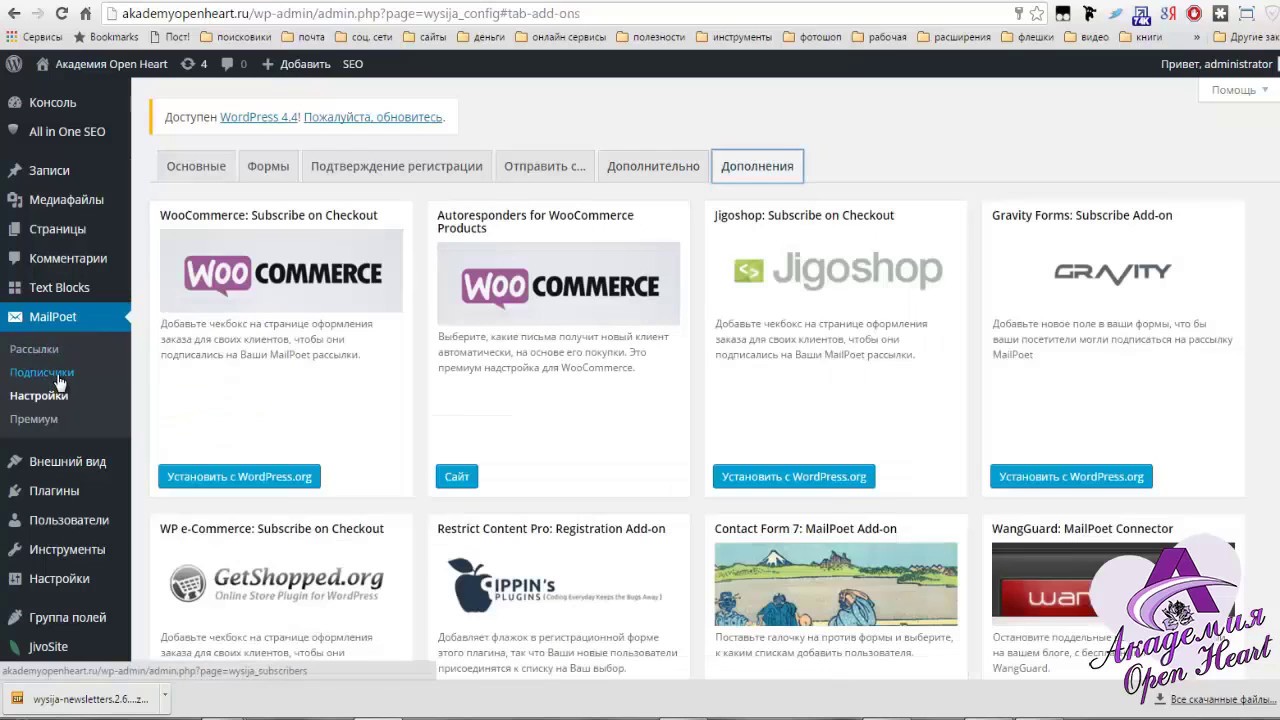Open the All in One SEO shield icon

pyautogui.click(x=14, y=131)
